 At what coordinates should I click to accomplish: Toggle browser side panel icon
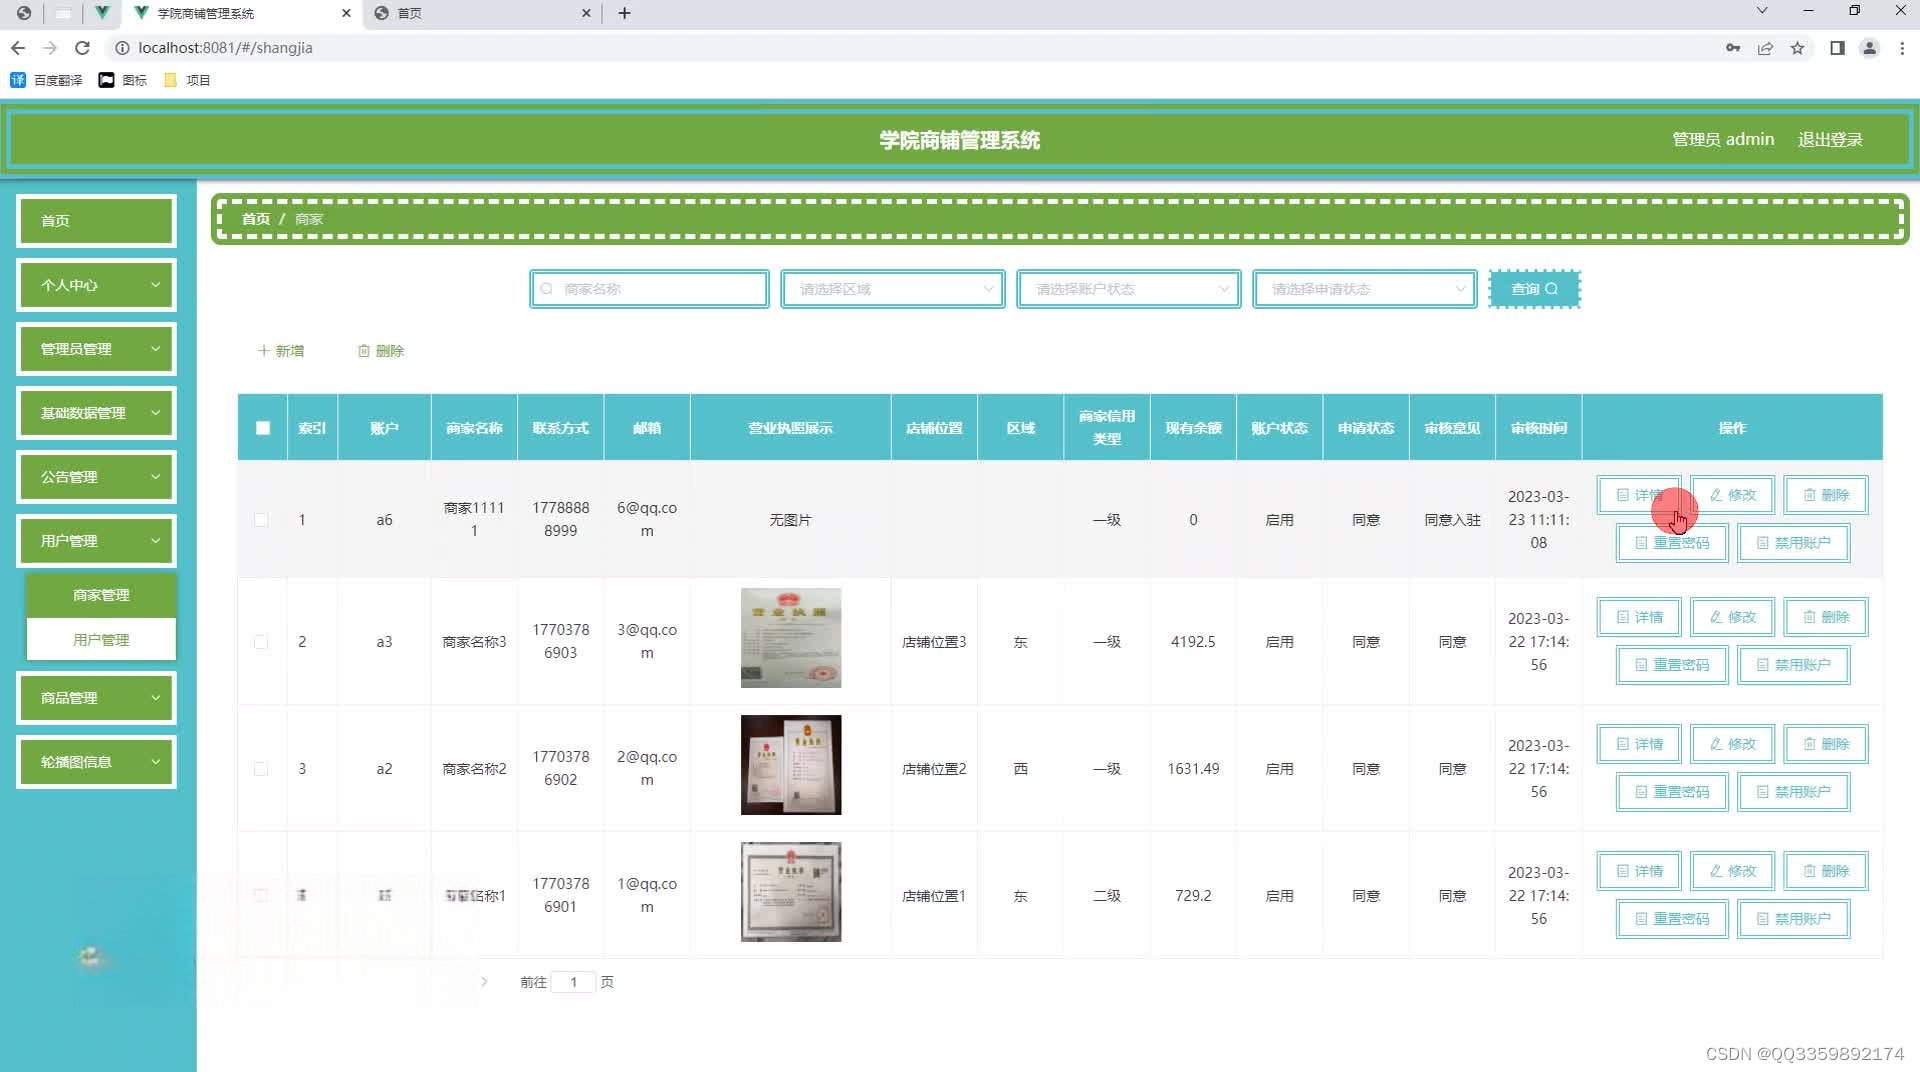[1837, 48]
